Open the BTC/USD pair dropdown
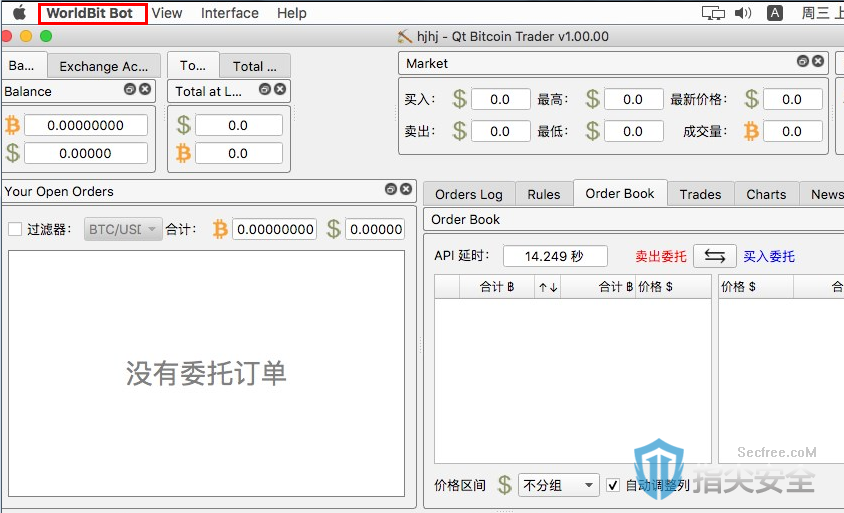844x513 pixels. click(123, 229)
